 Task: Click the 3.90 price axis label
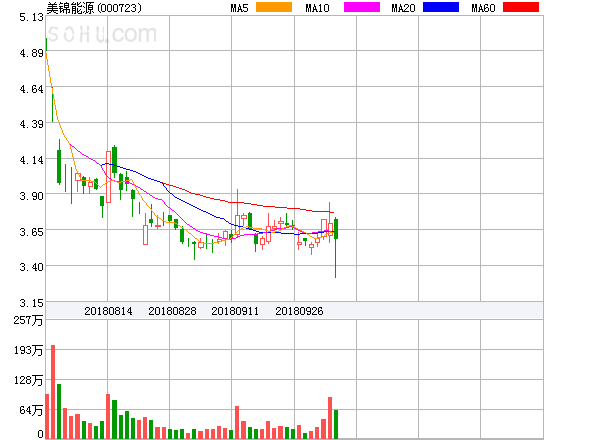[x=31, y=196]
